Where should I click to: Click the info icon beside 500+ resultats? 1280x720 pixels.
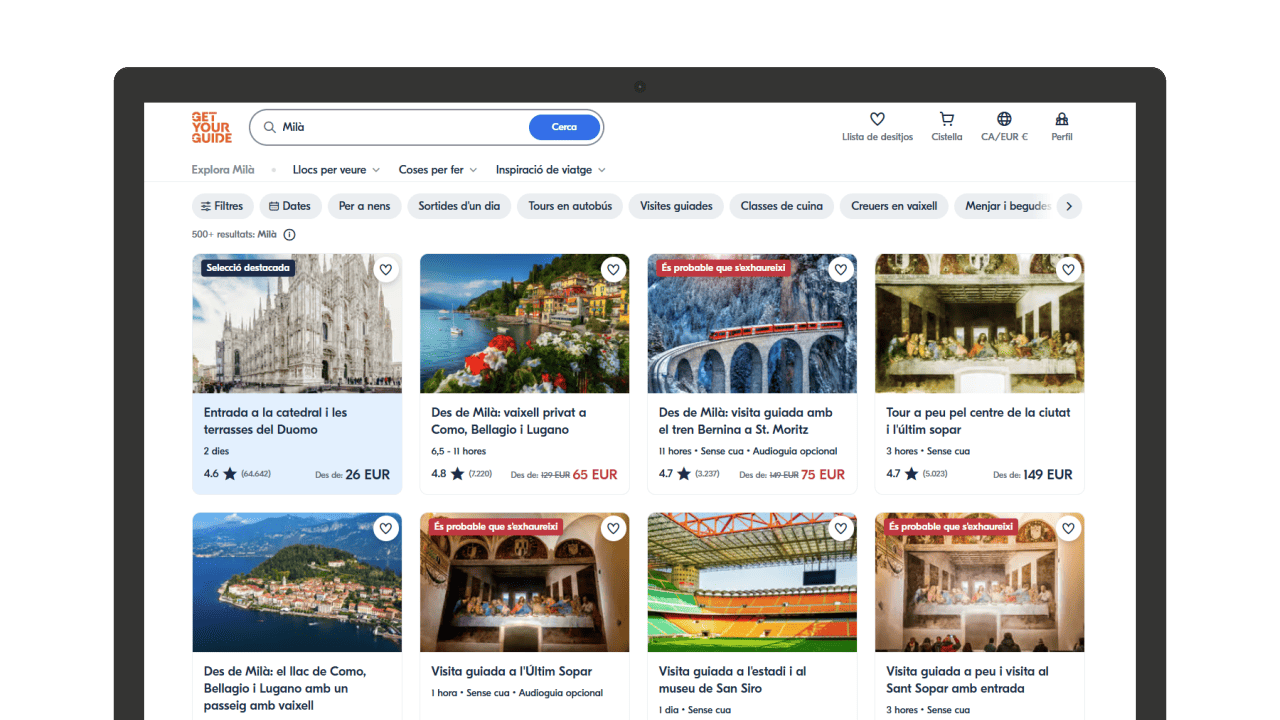[x=289, y=235]
